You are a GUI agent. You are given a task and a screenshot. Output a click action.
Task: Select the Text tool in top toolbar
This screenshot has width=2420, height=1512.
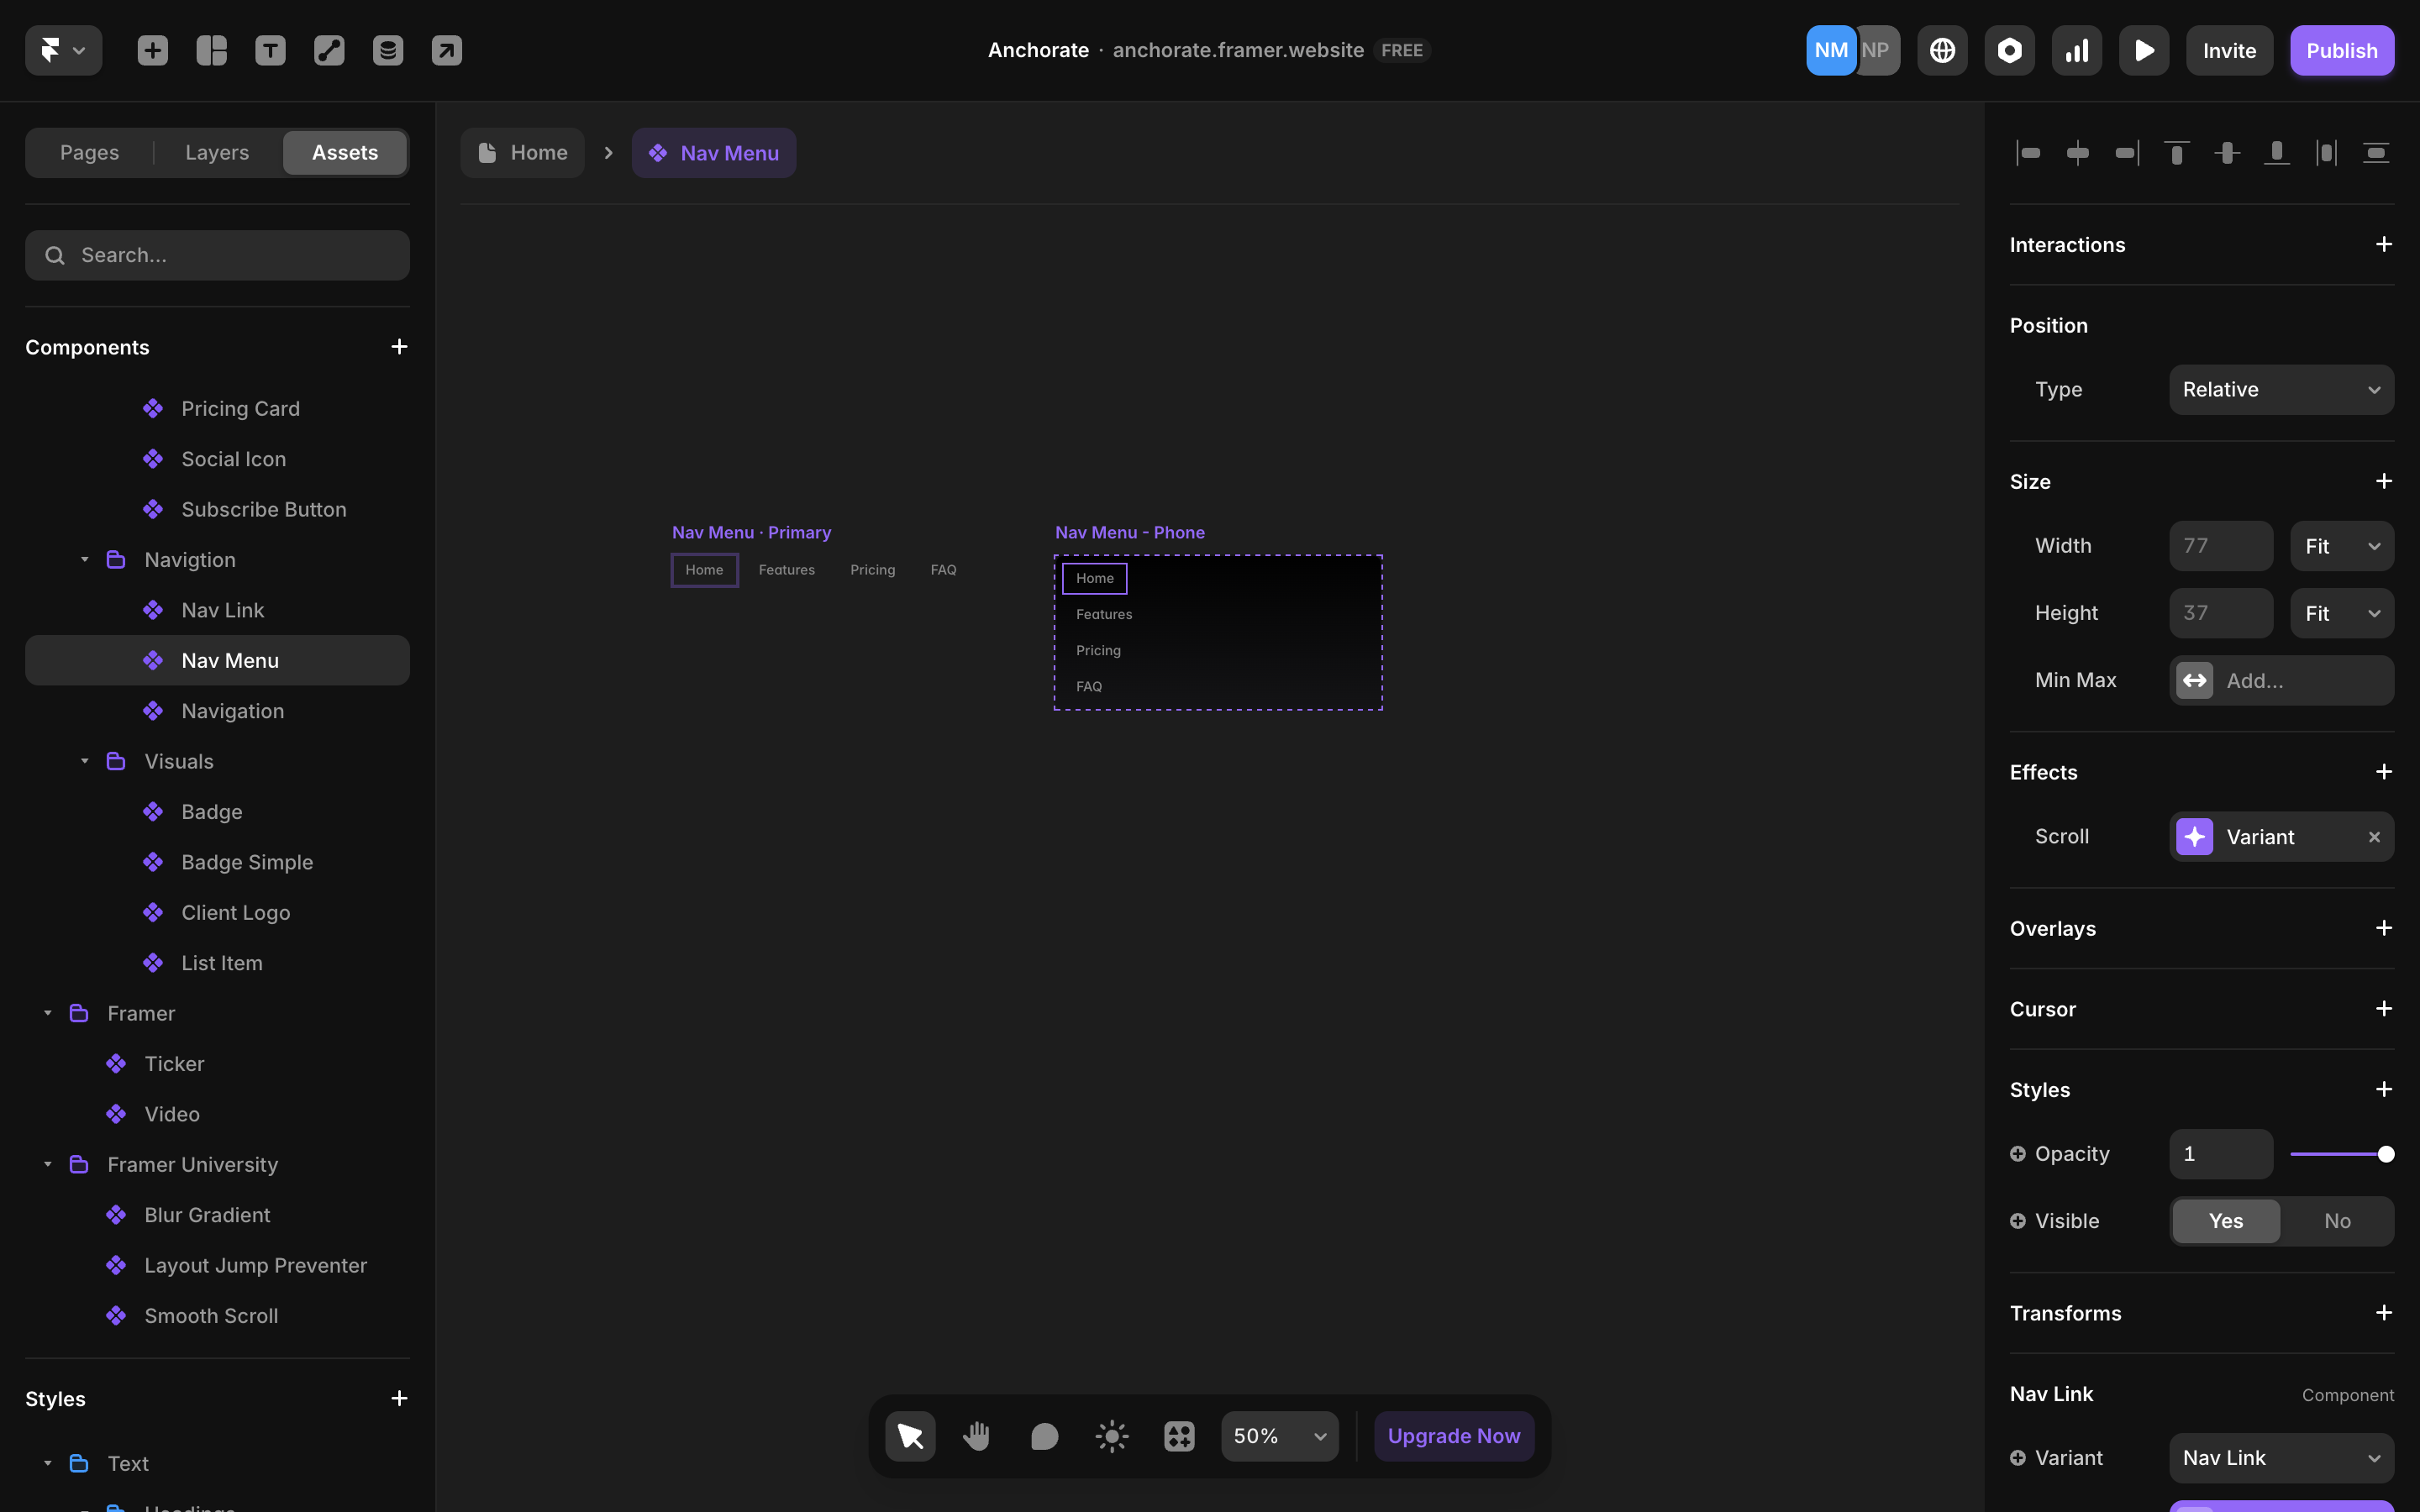tap(270, 50)
